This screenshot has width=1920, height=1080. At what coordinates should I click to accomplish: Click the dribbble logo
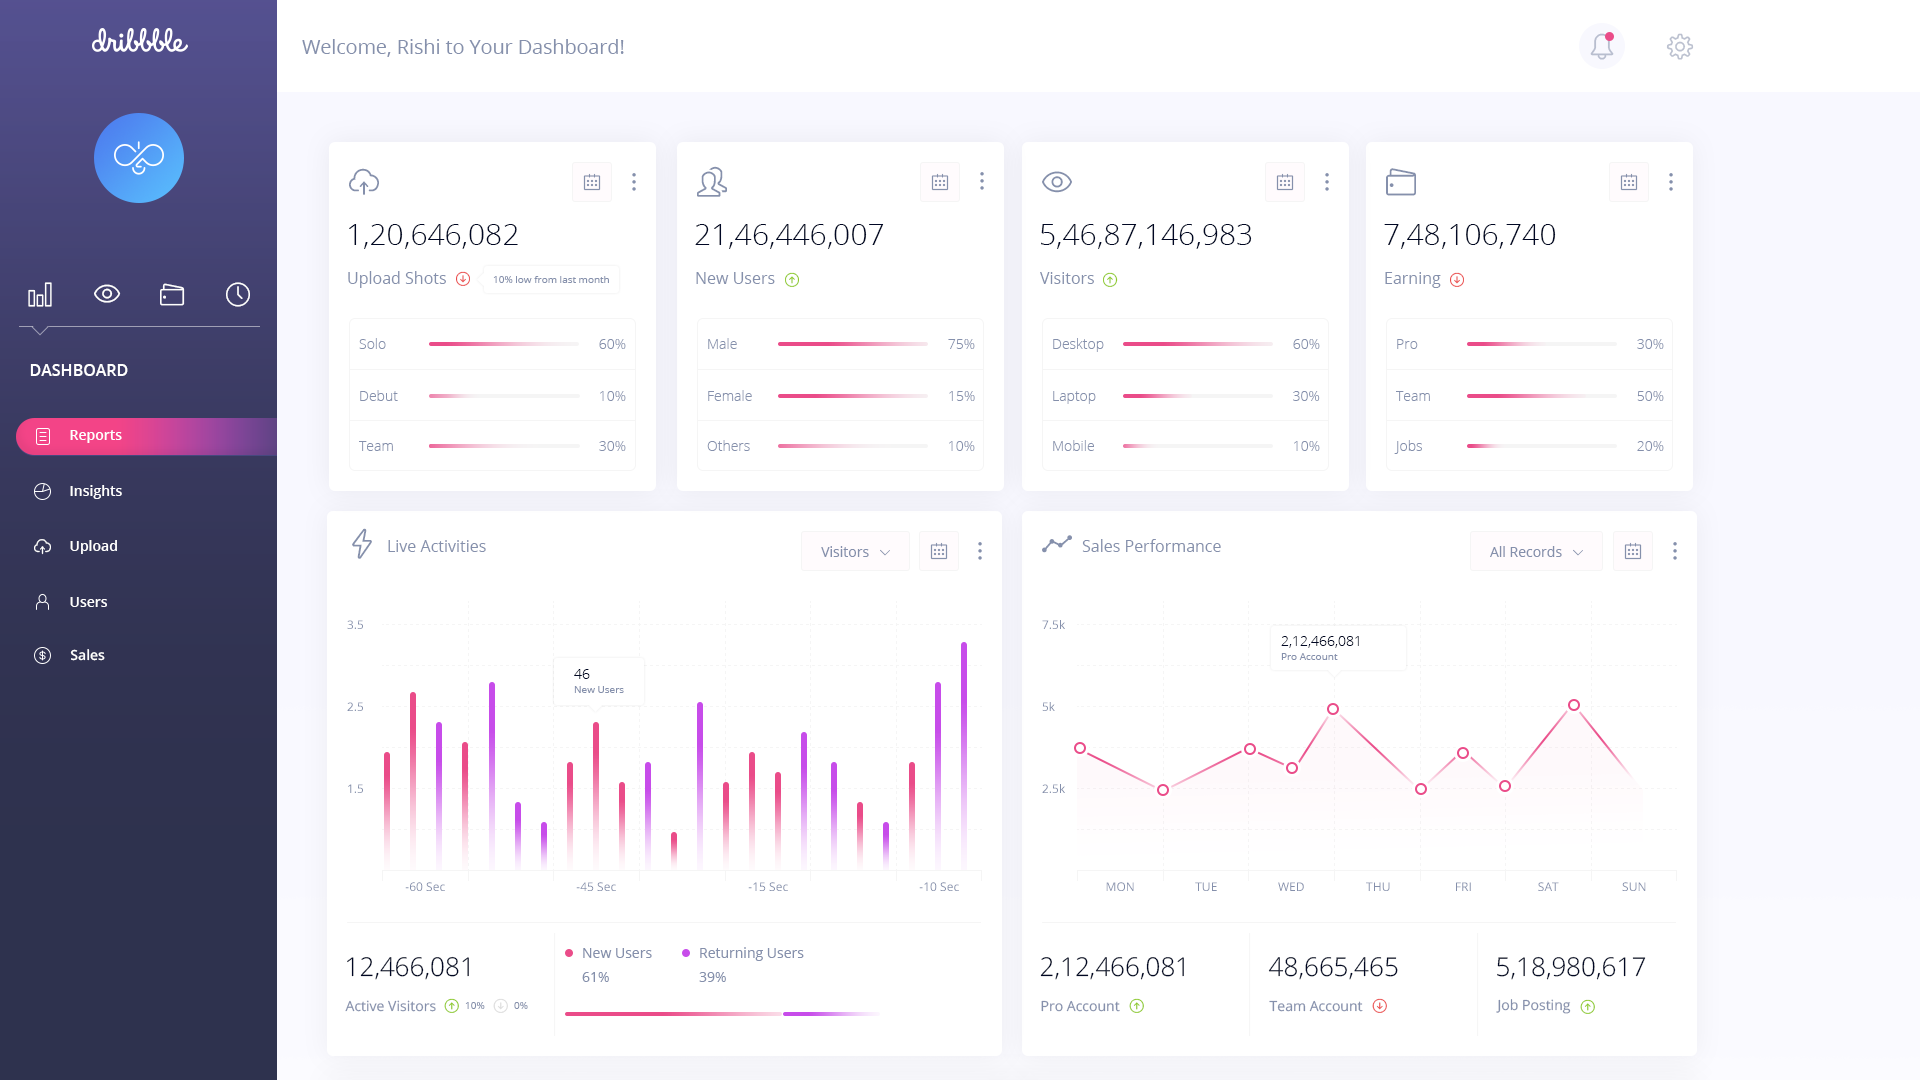coord(138,42)
